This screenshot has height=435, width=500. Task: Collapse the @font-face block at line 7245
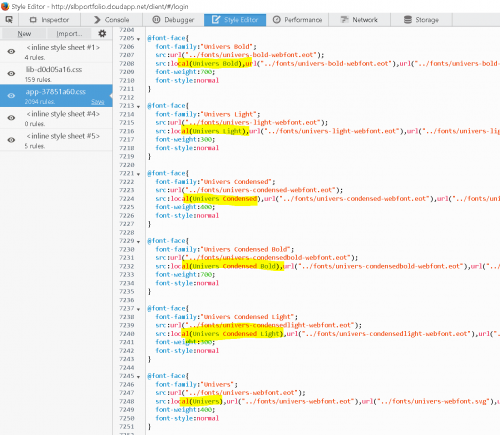[x=138, y=377]
